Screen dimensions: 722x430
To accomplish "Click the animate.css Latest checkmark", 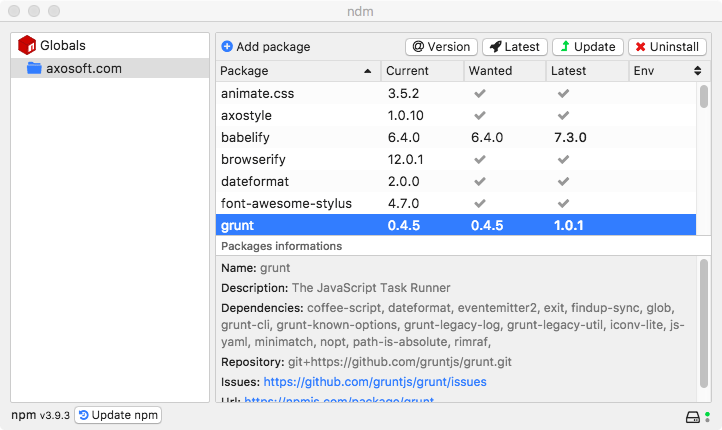I will click(x=563, y=93).
